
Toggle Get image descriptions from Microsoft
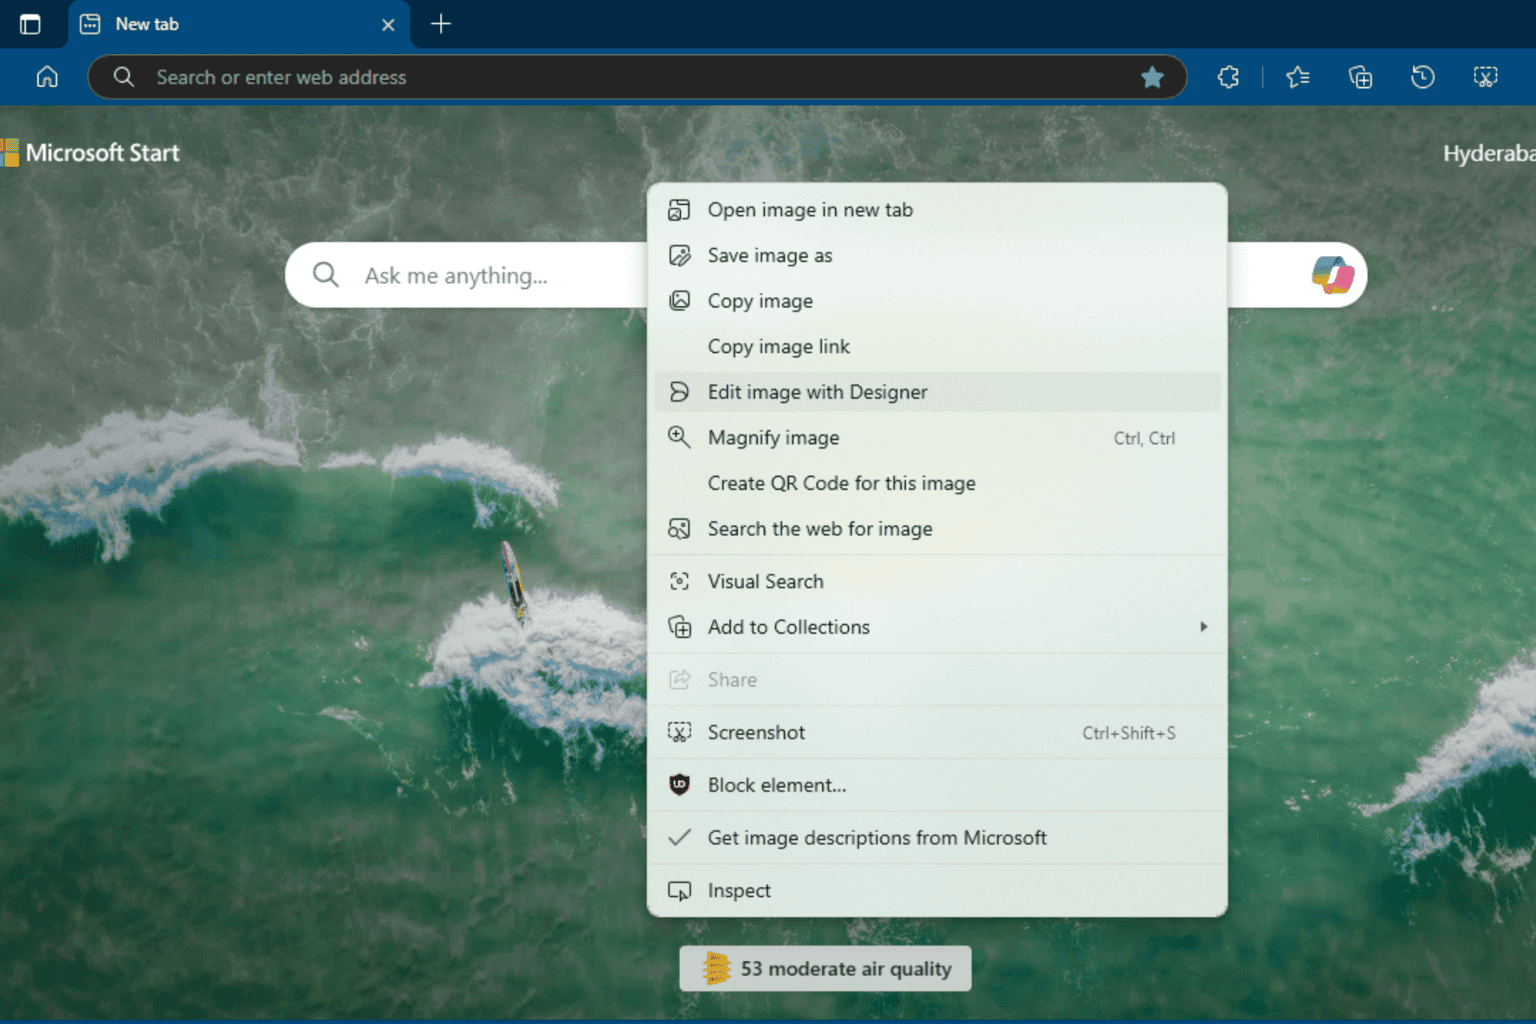tap(937, 838)
